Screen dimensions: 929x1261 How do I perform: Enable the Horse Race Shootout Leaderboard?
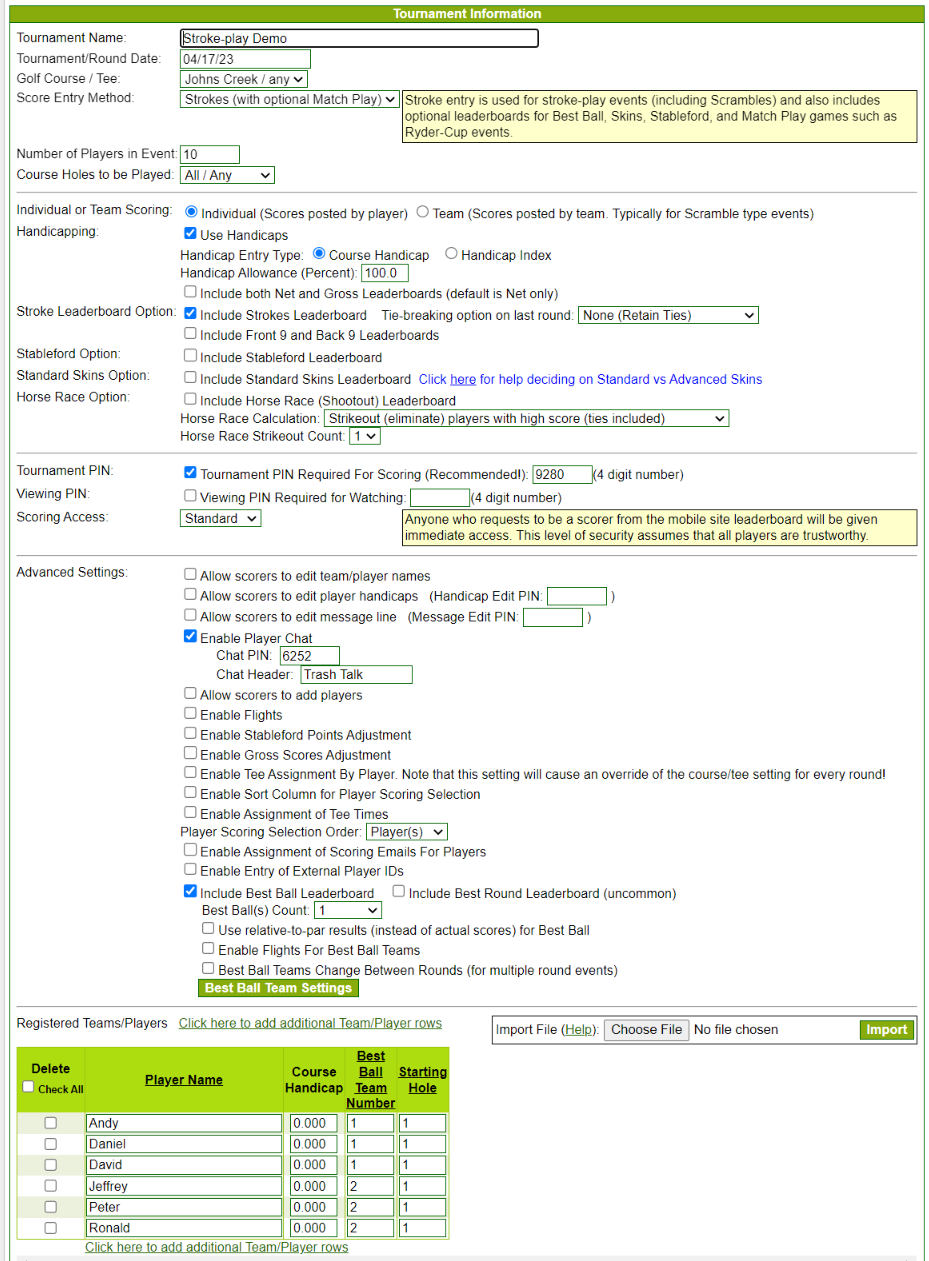pos(190,400)
